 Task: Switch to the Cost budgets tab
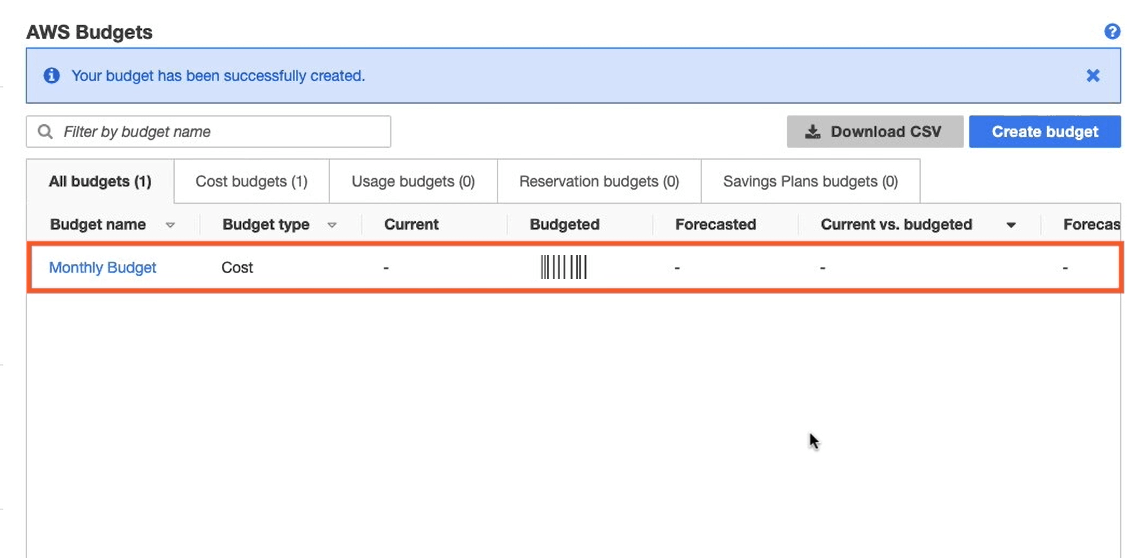(x=252, y=181)
